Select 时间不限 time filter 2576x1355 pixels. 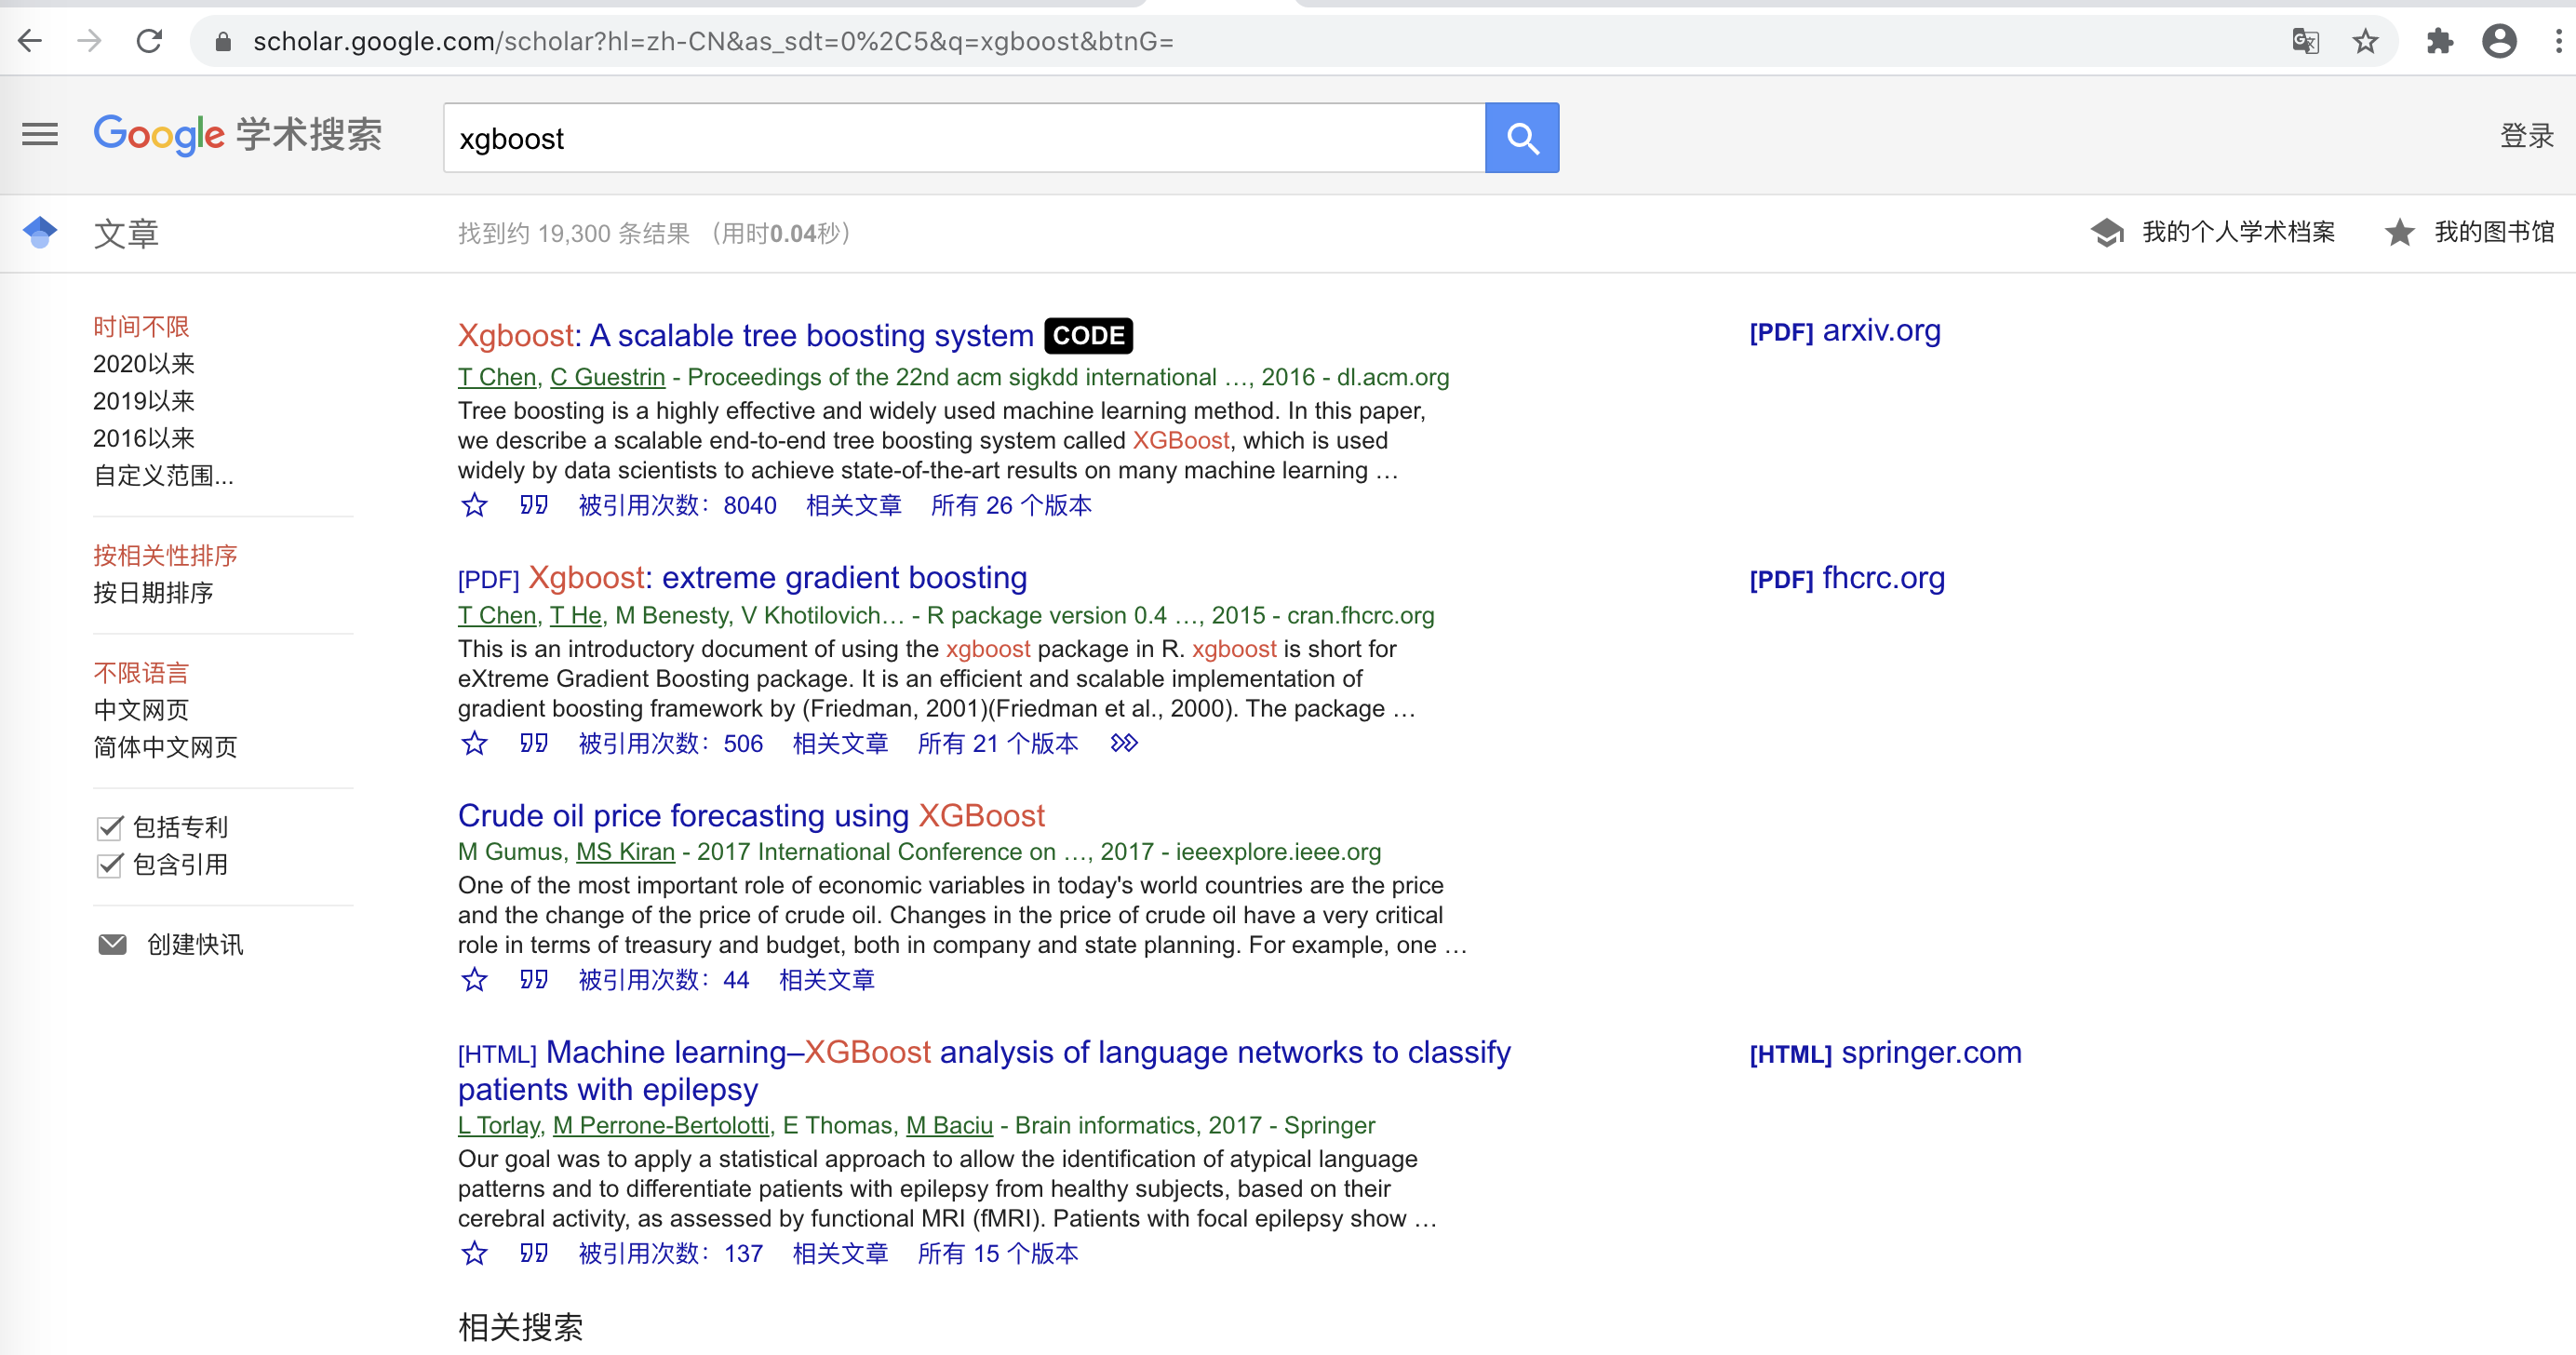(x=141, y=327)
